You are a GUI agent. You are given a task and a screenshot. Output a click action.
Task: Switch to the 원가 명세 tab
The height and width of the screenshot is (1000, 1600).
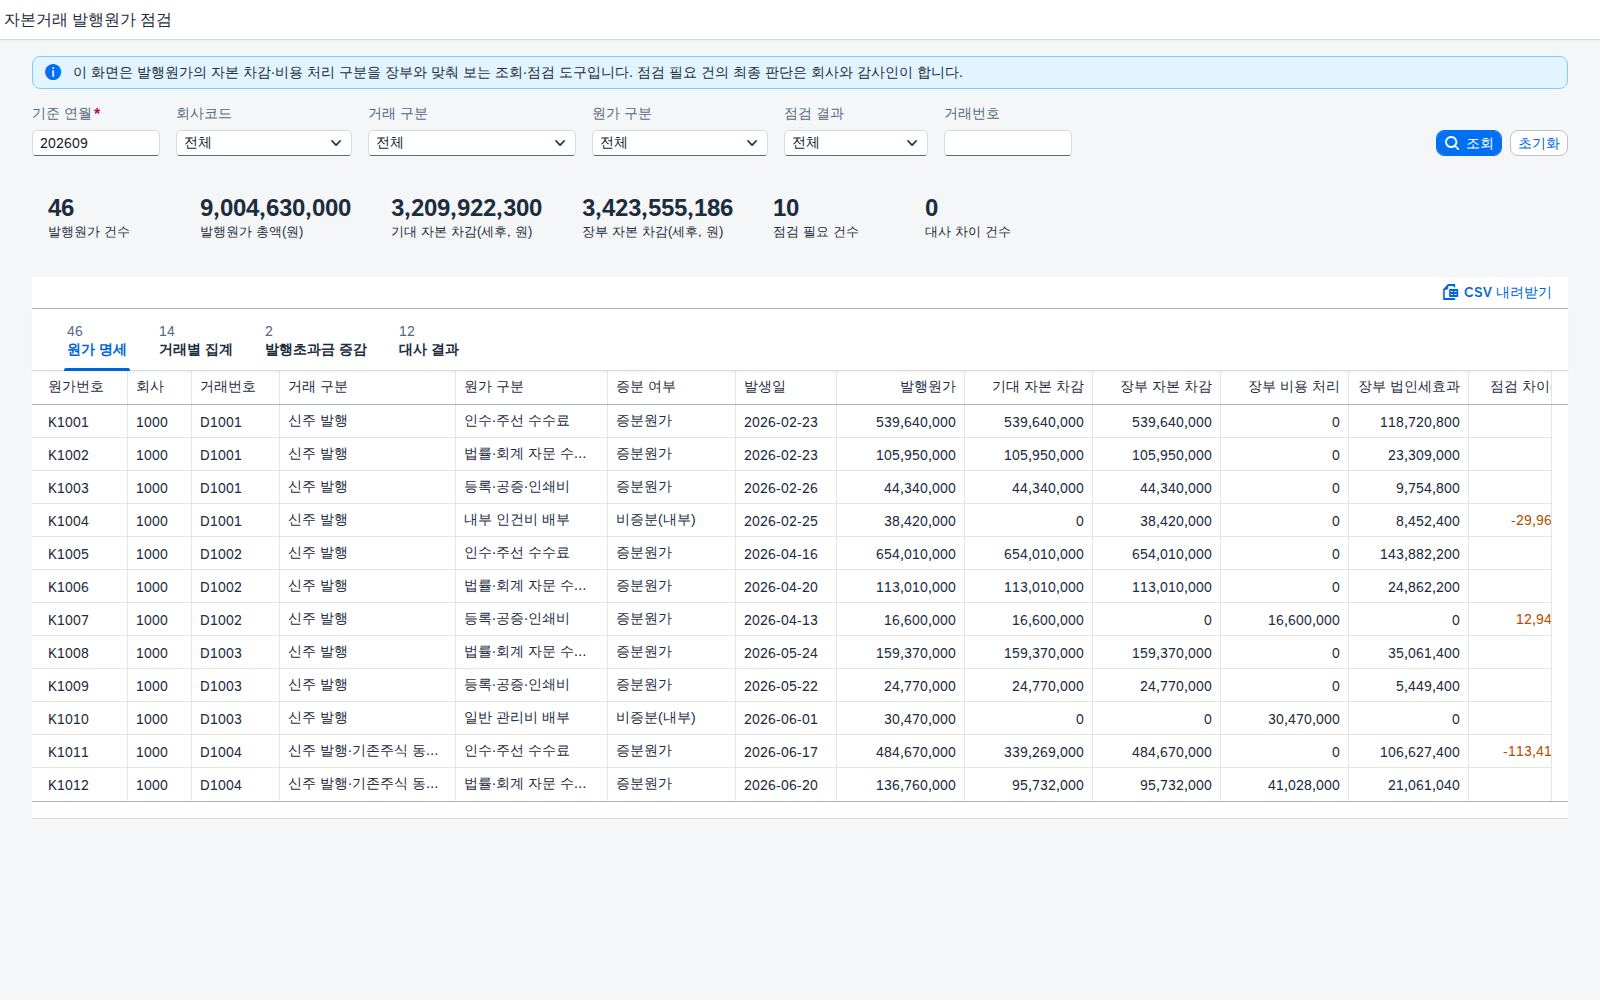click(97, 341)
